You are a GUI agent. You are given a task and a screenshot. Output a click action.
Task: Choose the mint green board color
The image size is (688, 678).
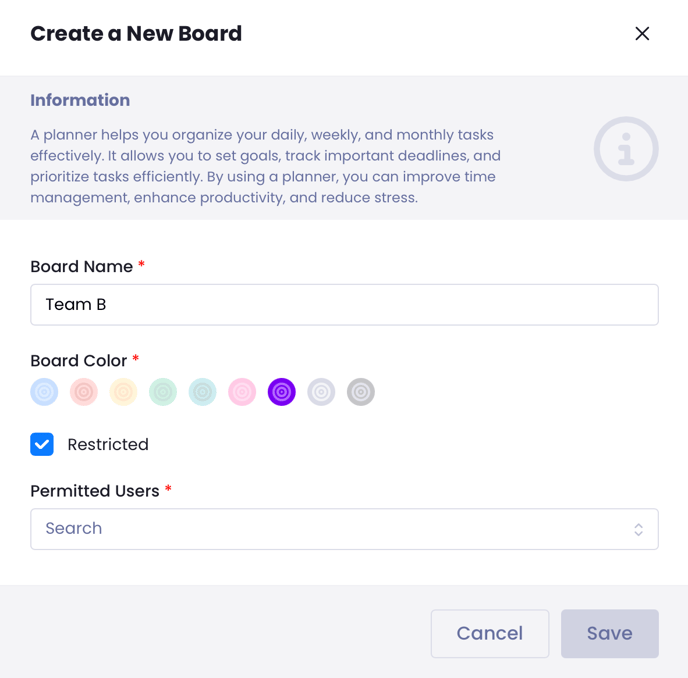coord(163,392)
